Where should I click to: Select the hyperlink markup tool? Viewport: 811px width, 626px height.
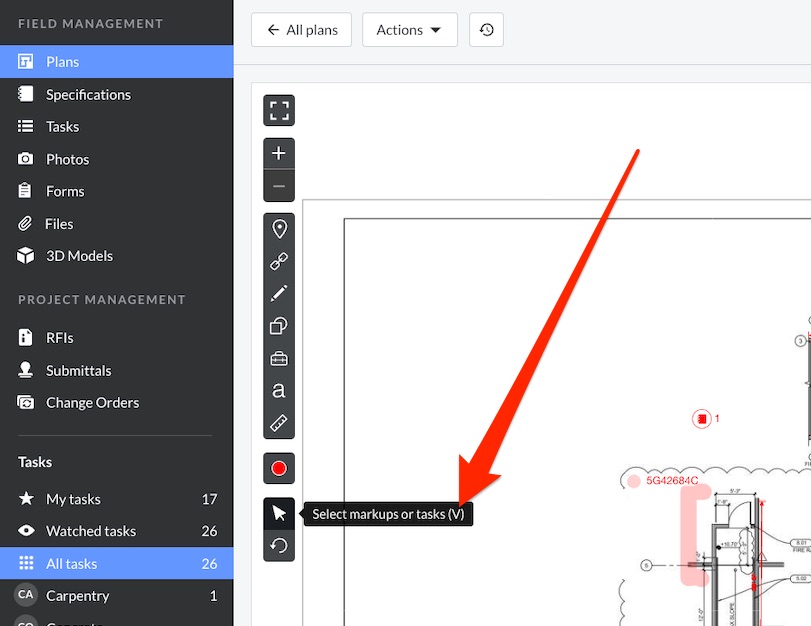(x=279, y=261)
